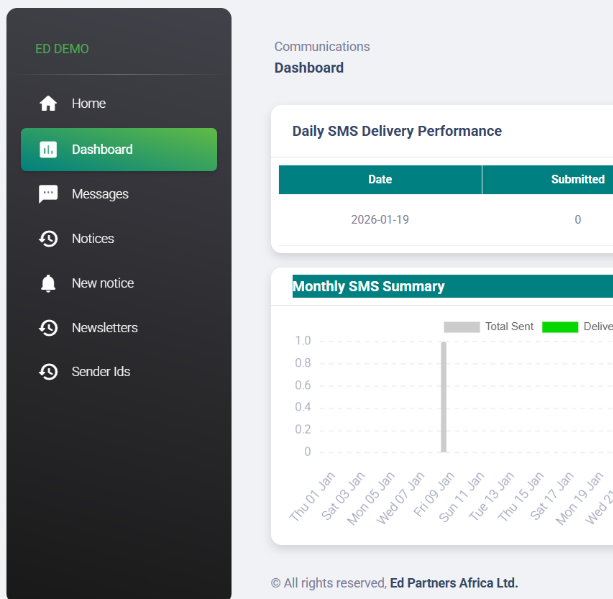This screenshot has height=599, width=613.
Task: Open the Home menu item
Action: click(x=88, y=104)
